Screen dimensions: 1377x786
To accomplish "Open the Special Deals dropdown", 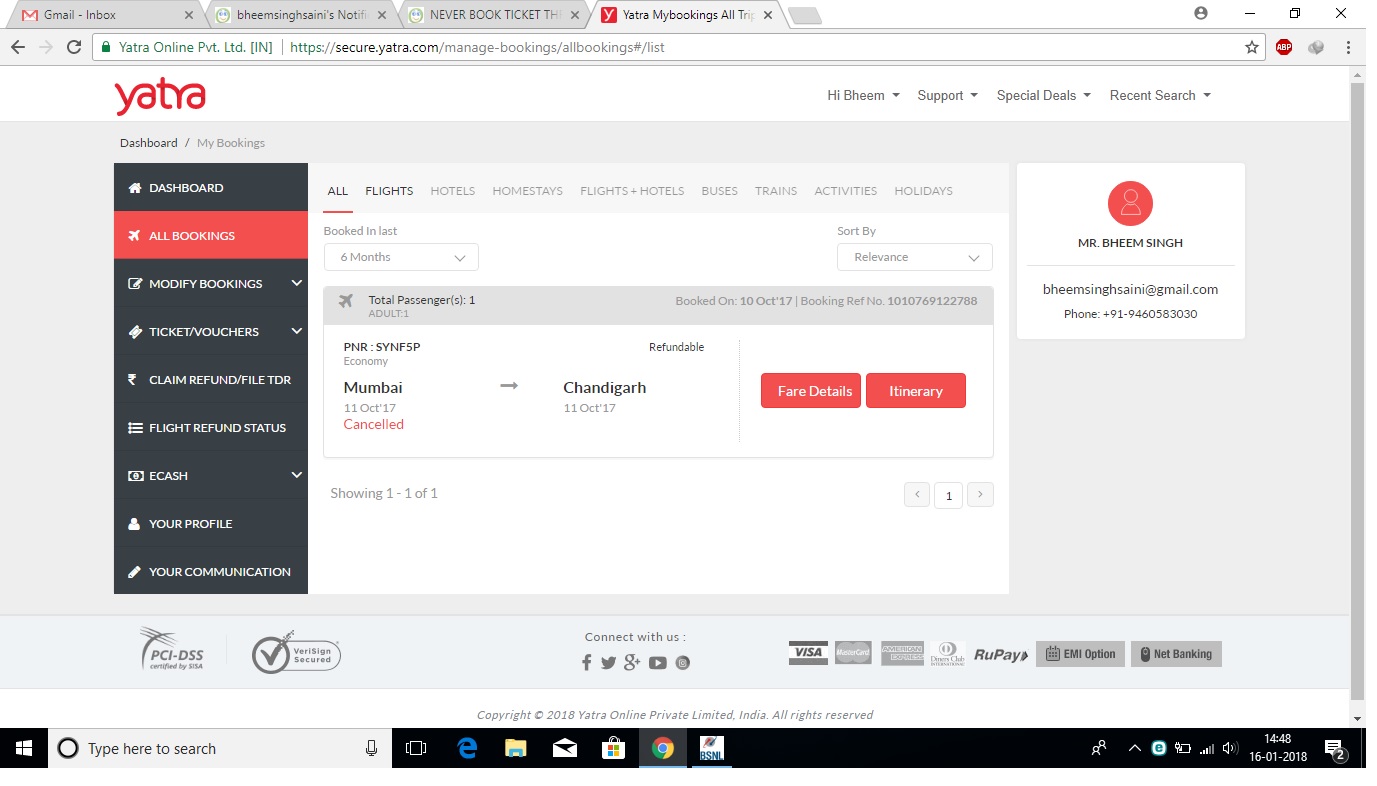I will point(1044,96).
